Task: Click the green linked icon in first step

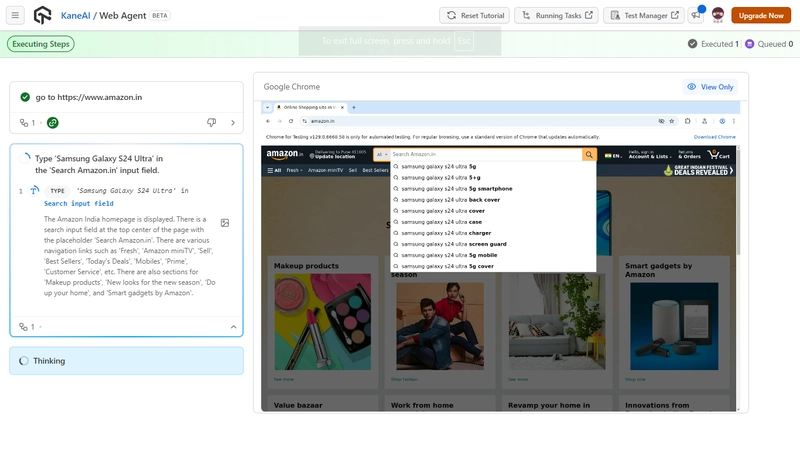Action: point(53,122)
